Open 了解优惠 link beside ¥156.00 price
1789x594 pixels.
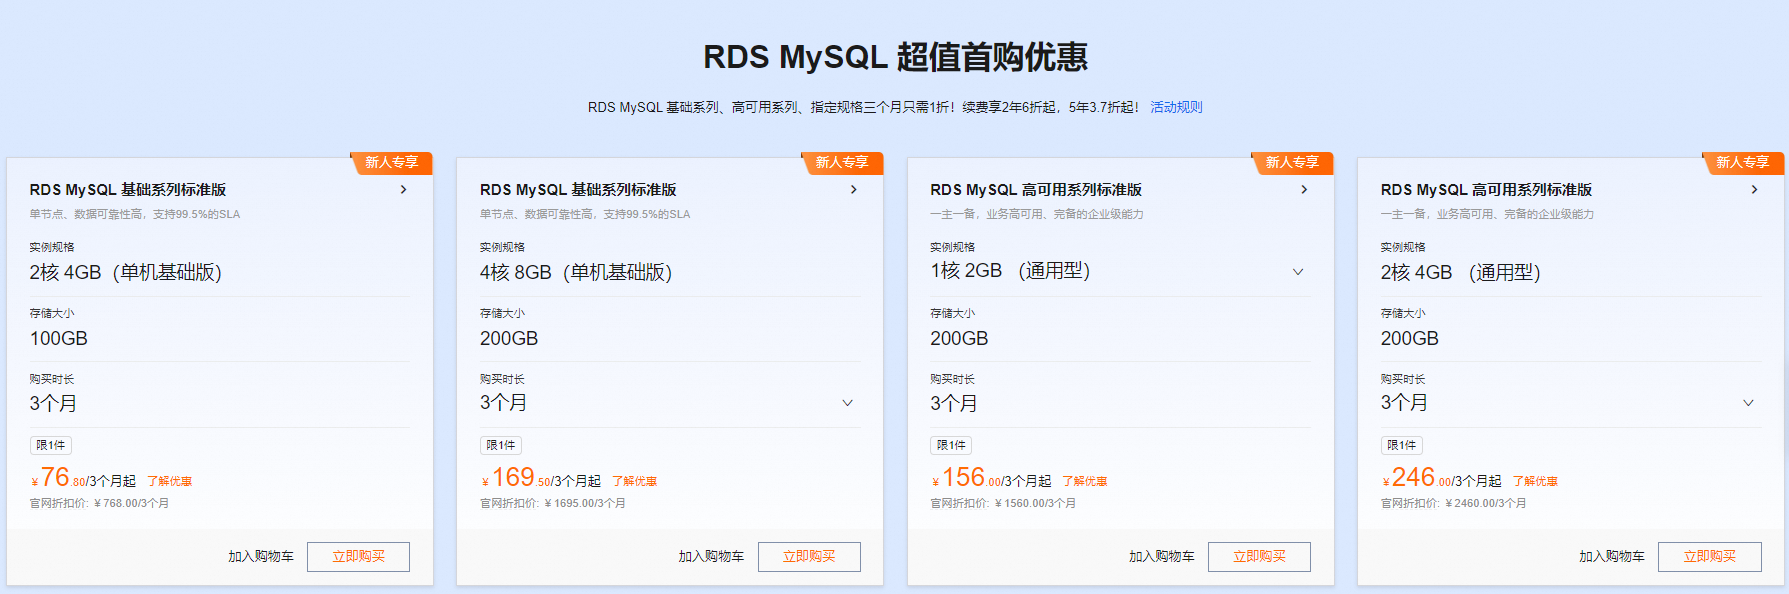click(1085, 482)
